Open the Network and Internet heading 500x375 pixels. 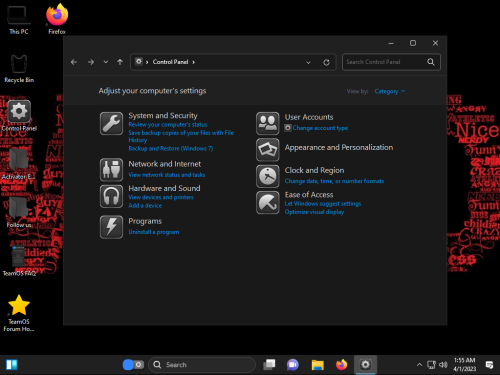coord(165,164)
